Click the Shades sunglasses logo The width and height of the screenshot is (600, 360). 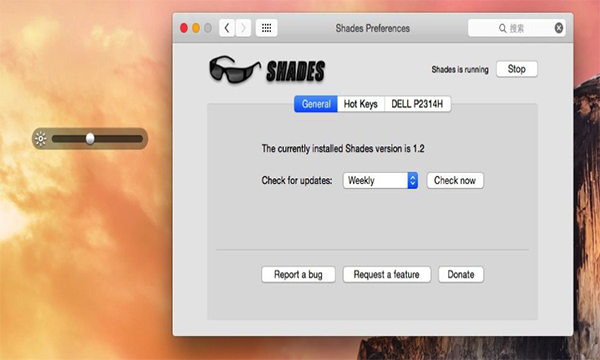click(234, 70)
